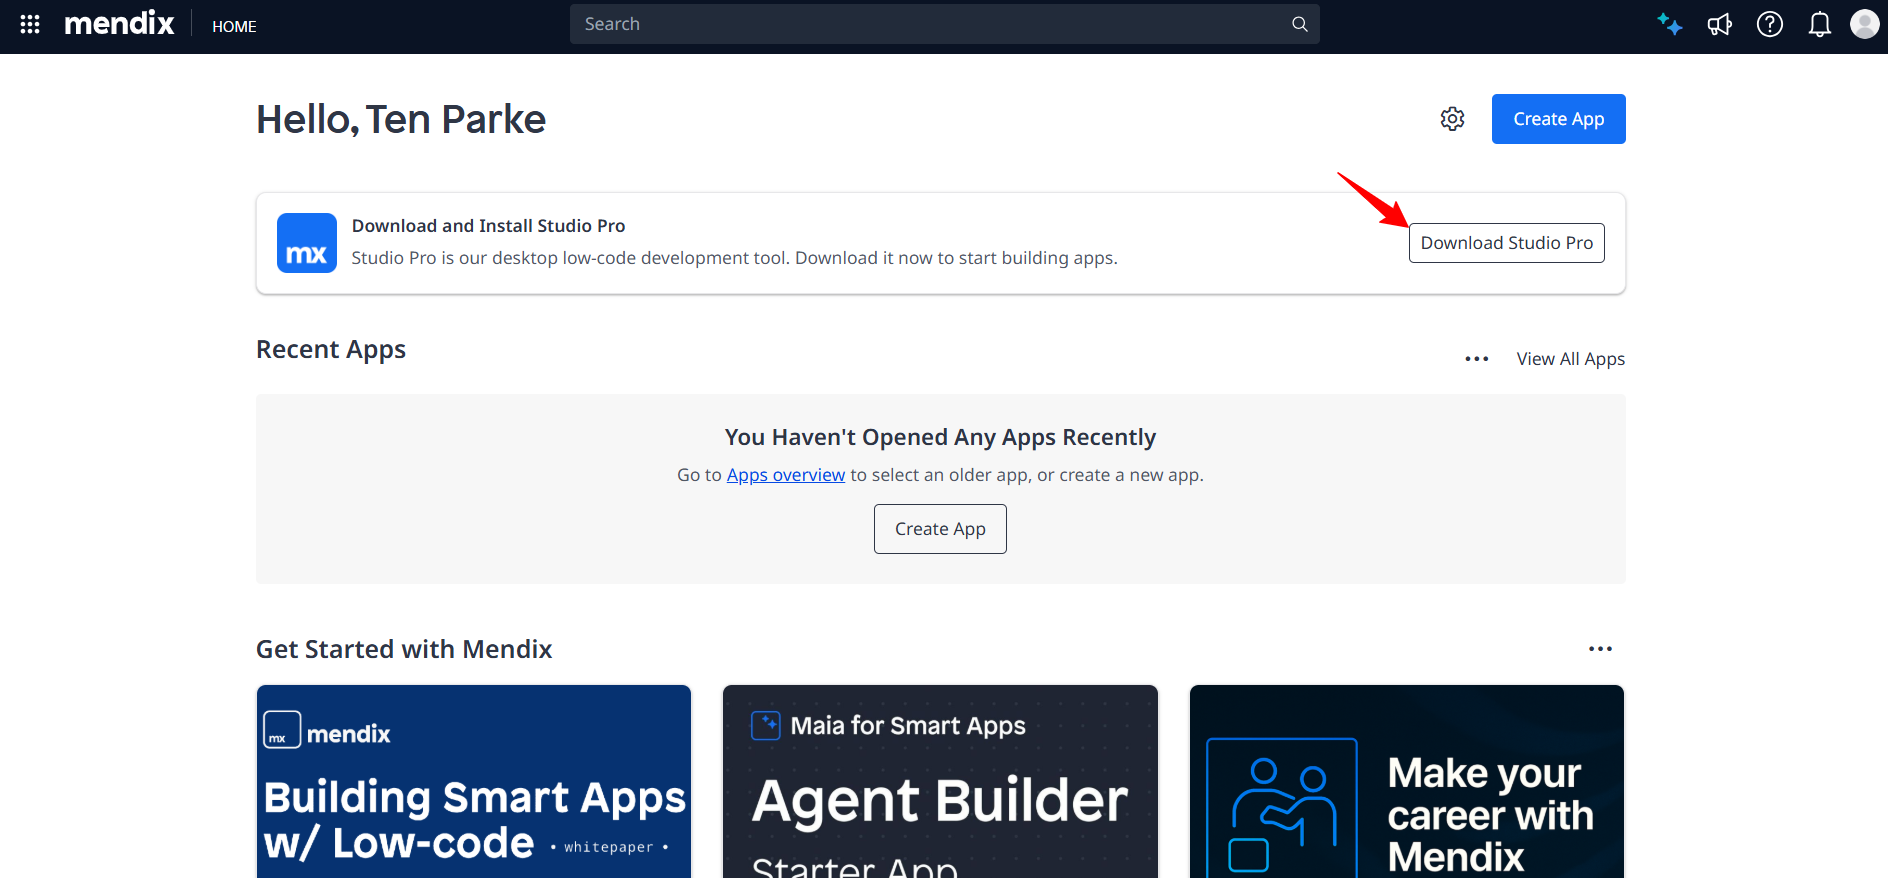Click the search magnifier icon
The height and width of the screenshot is (878, 1888).
tap(1299, 24)
